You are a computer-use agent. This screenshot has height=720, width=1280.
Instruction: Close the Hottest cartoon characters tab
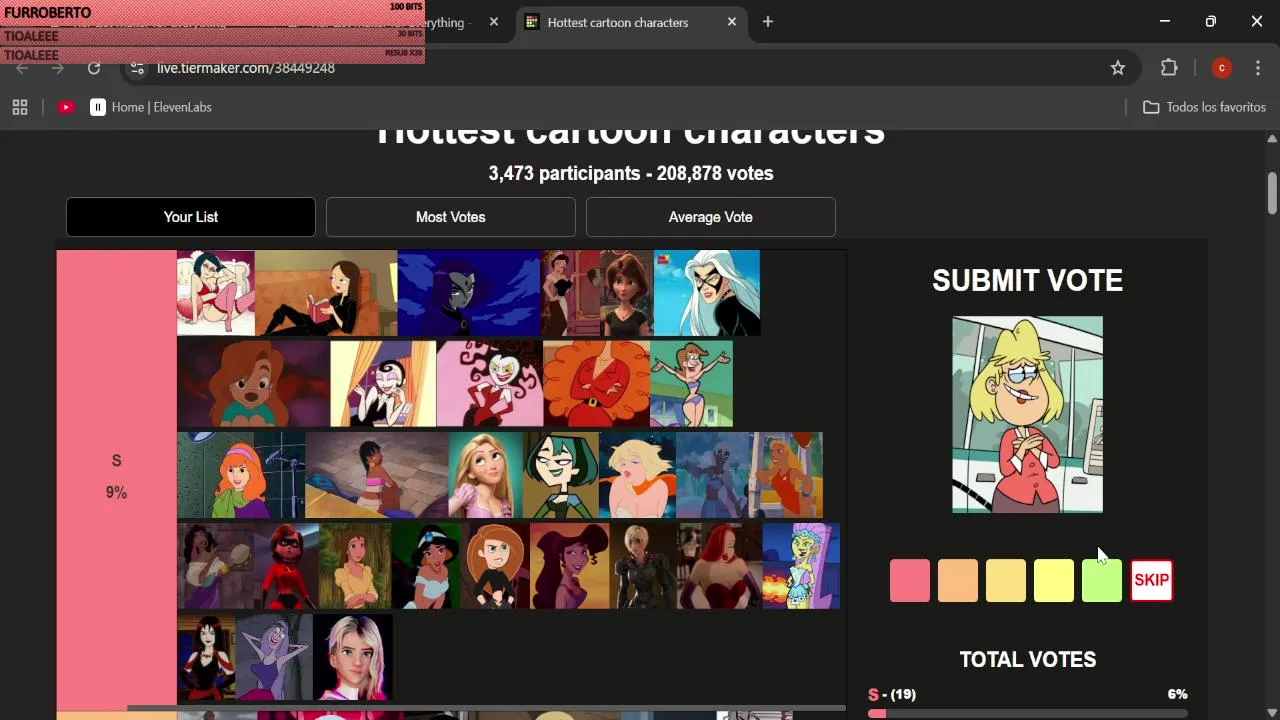732,22
